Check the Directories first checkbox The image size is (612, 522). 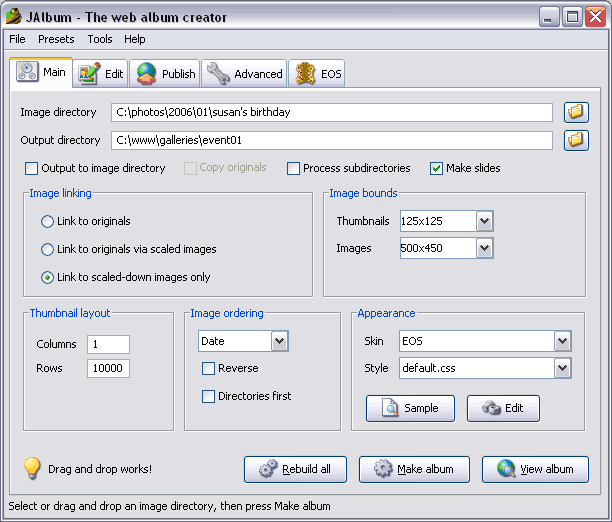coord(208,396)
